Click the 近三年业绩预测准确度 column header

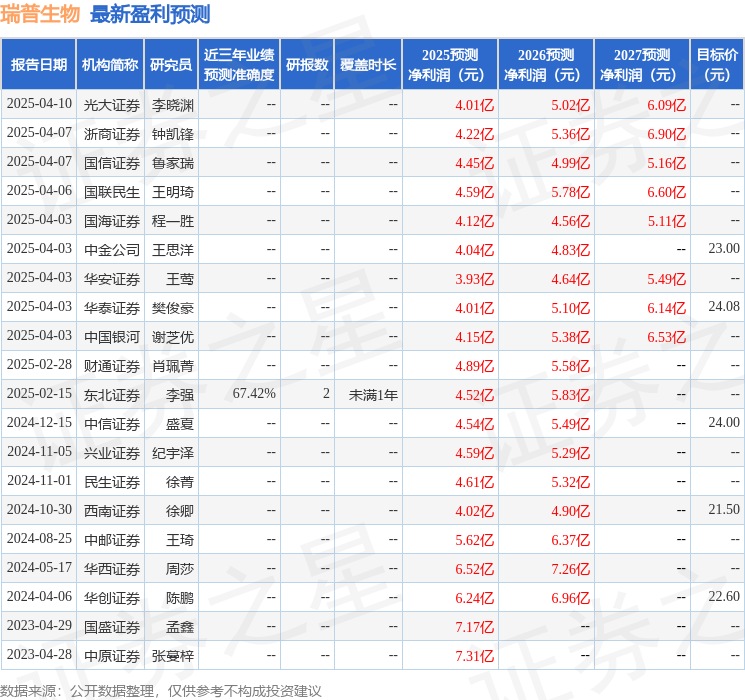(239, 65)
